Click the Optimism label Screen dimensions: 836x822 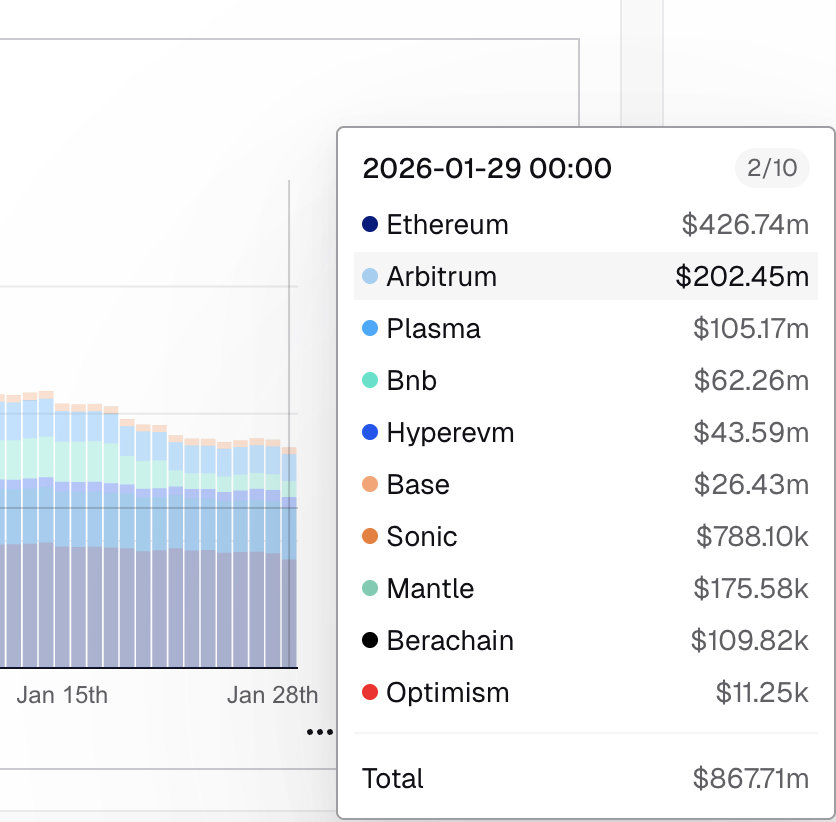click(448, 692)
